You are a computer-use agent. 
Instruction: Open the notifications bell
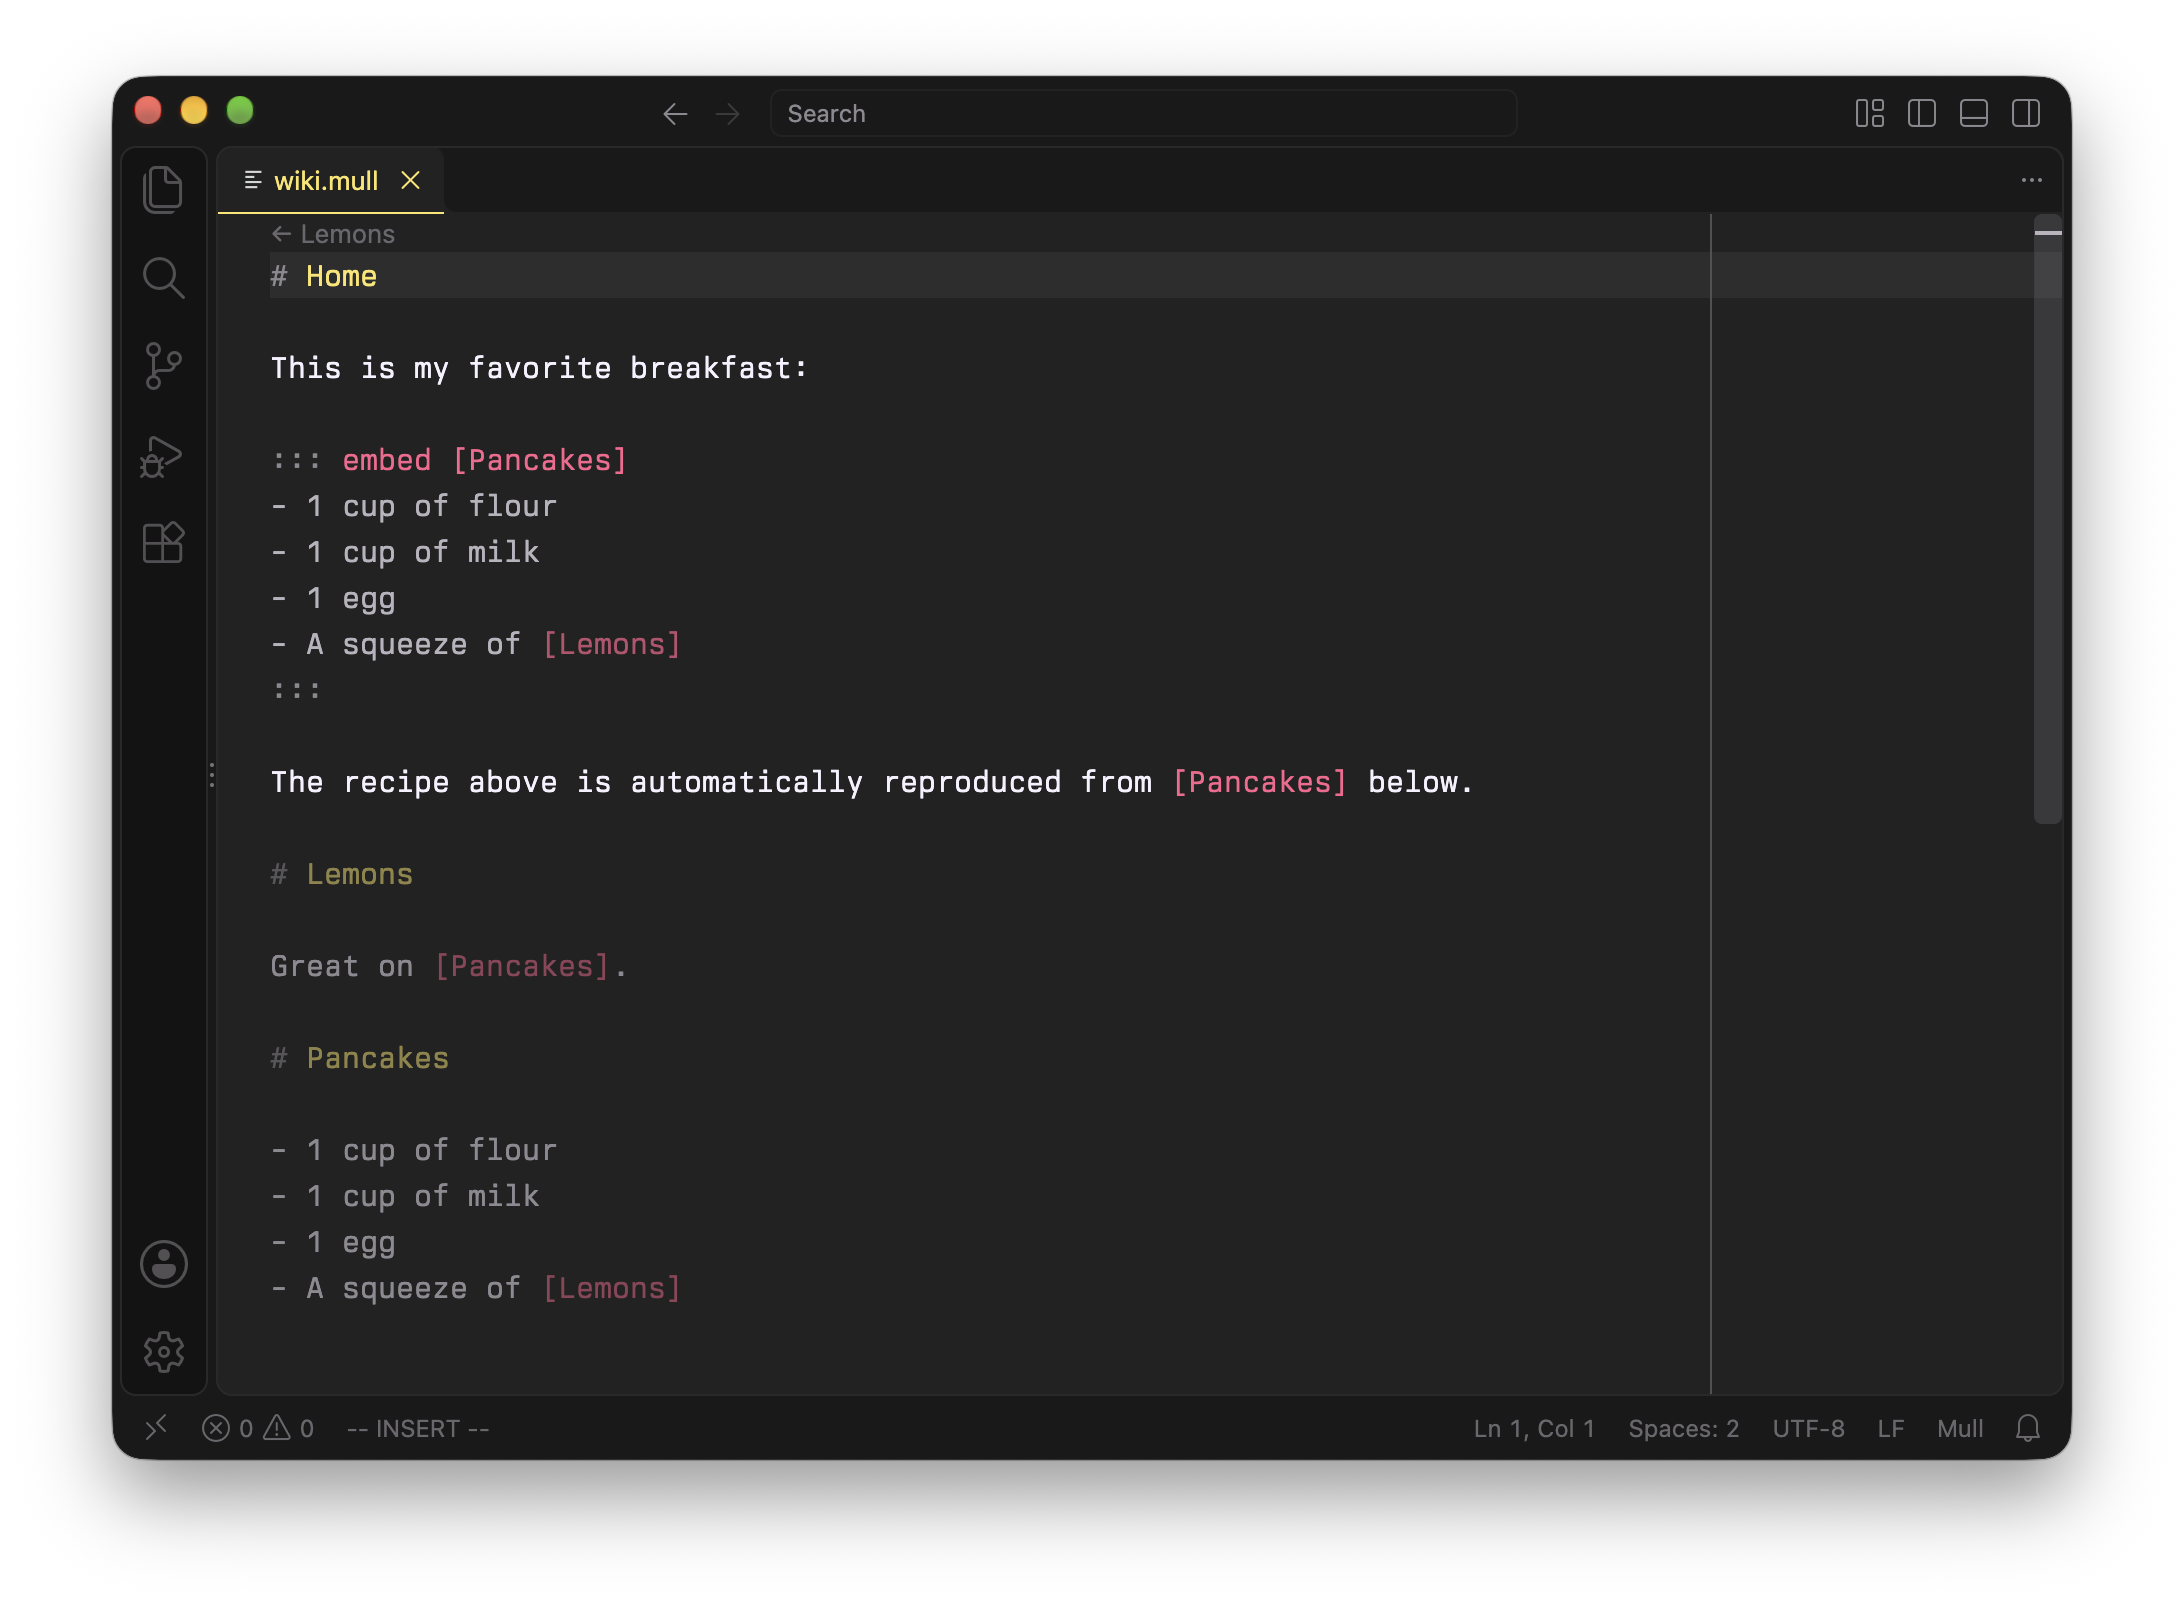coord(2027,1428)
